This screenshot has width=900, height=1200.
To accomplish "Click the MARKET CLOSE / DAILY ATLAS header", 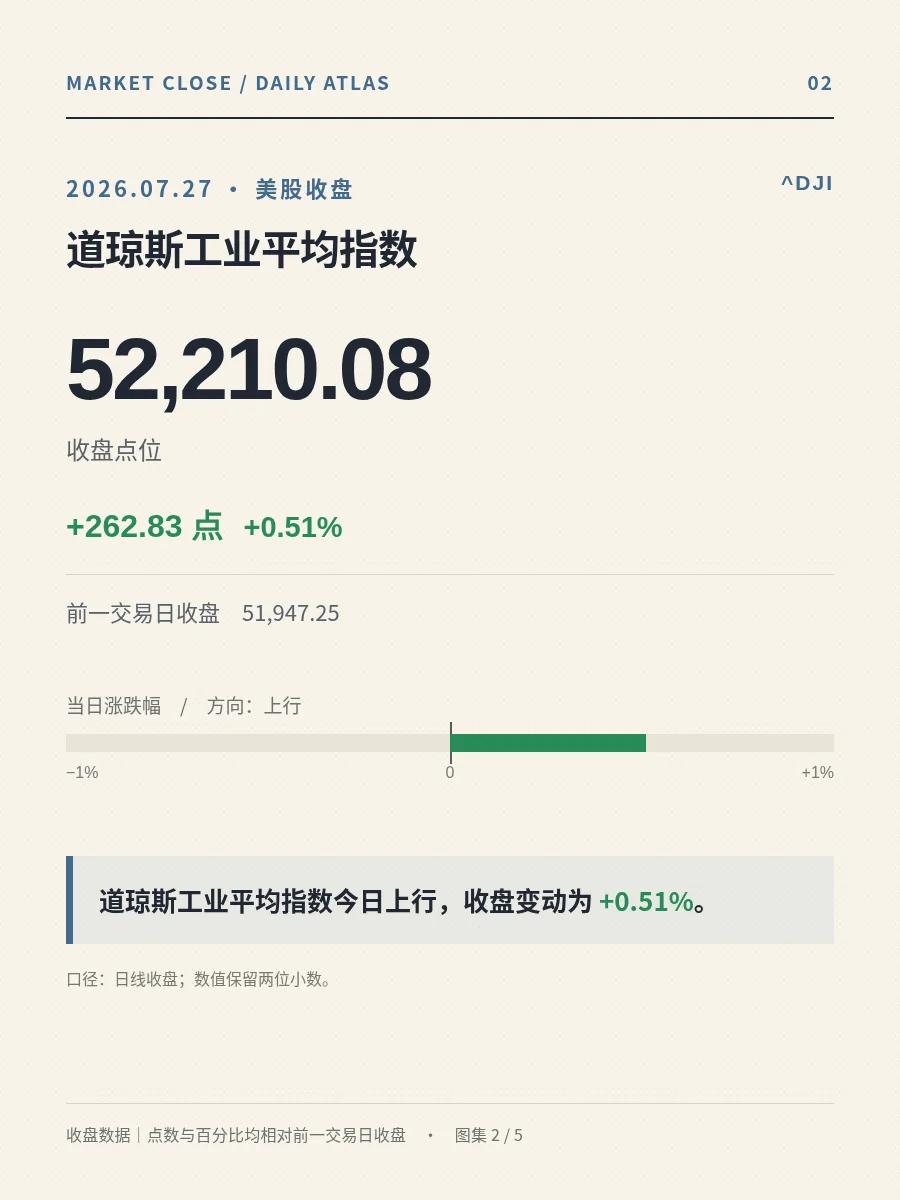I will (228, 83).
